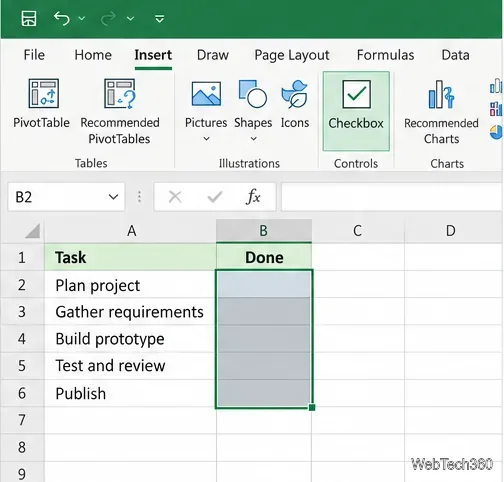Expand the Name Box dropdown

coord(113,197)
